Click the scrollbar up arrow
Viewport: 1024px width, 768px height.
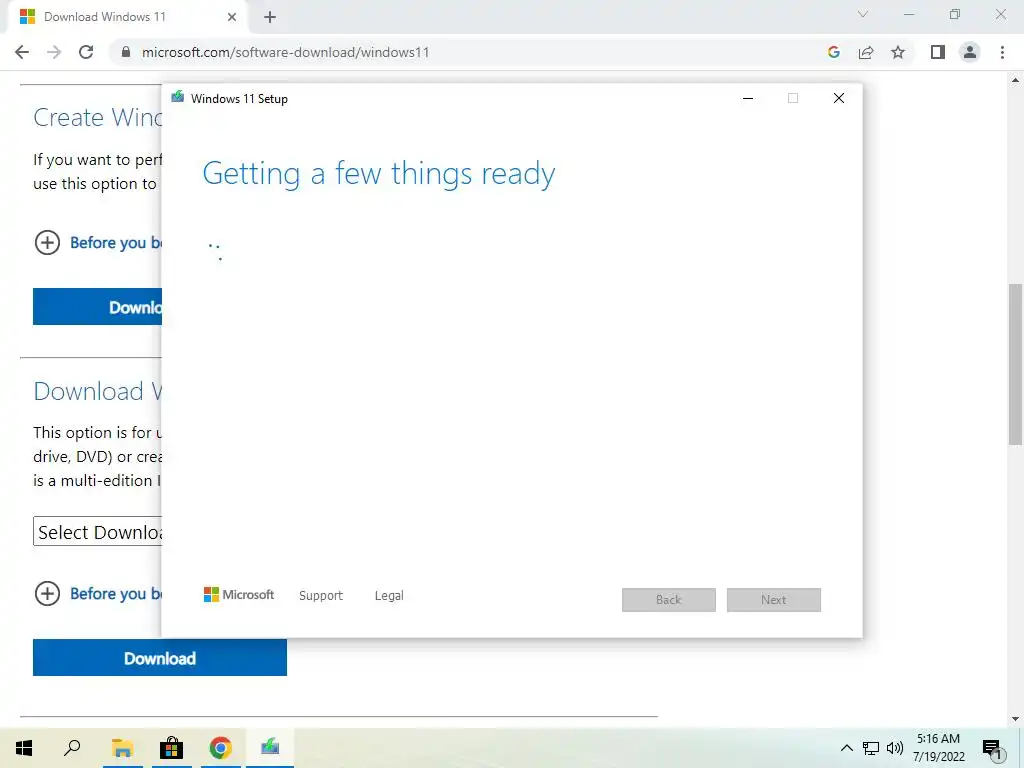tap(1015, 80)
